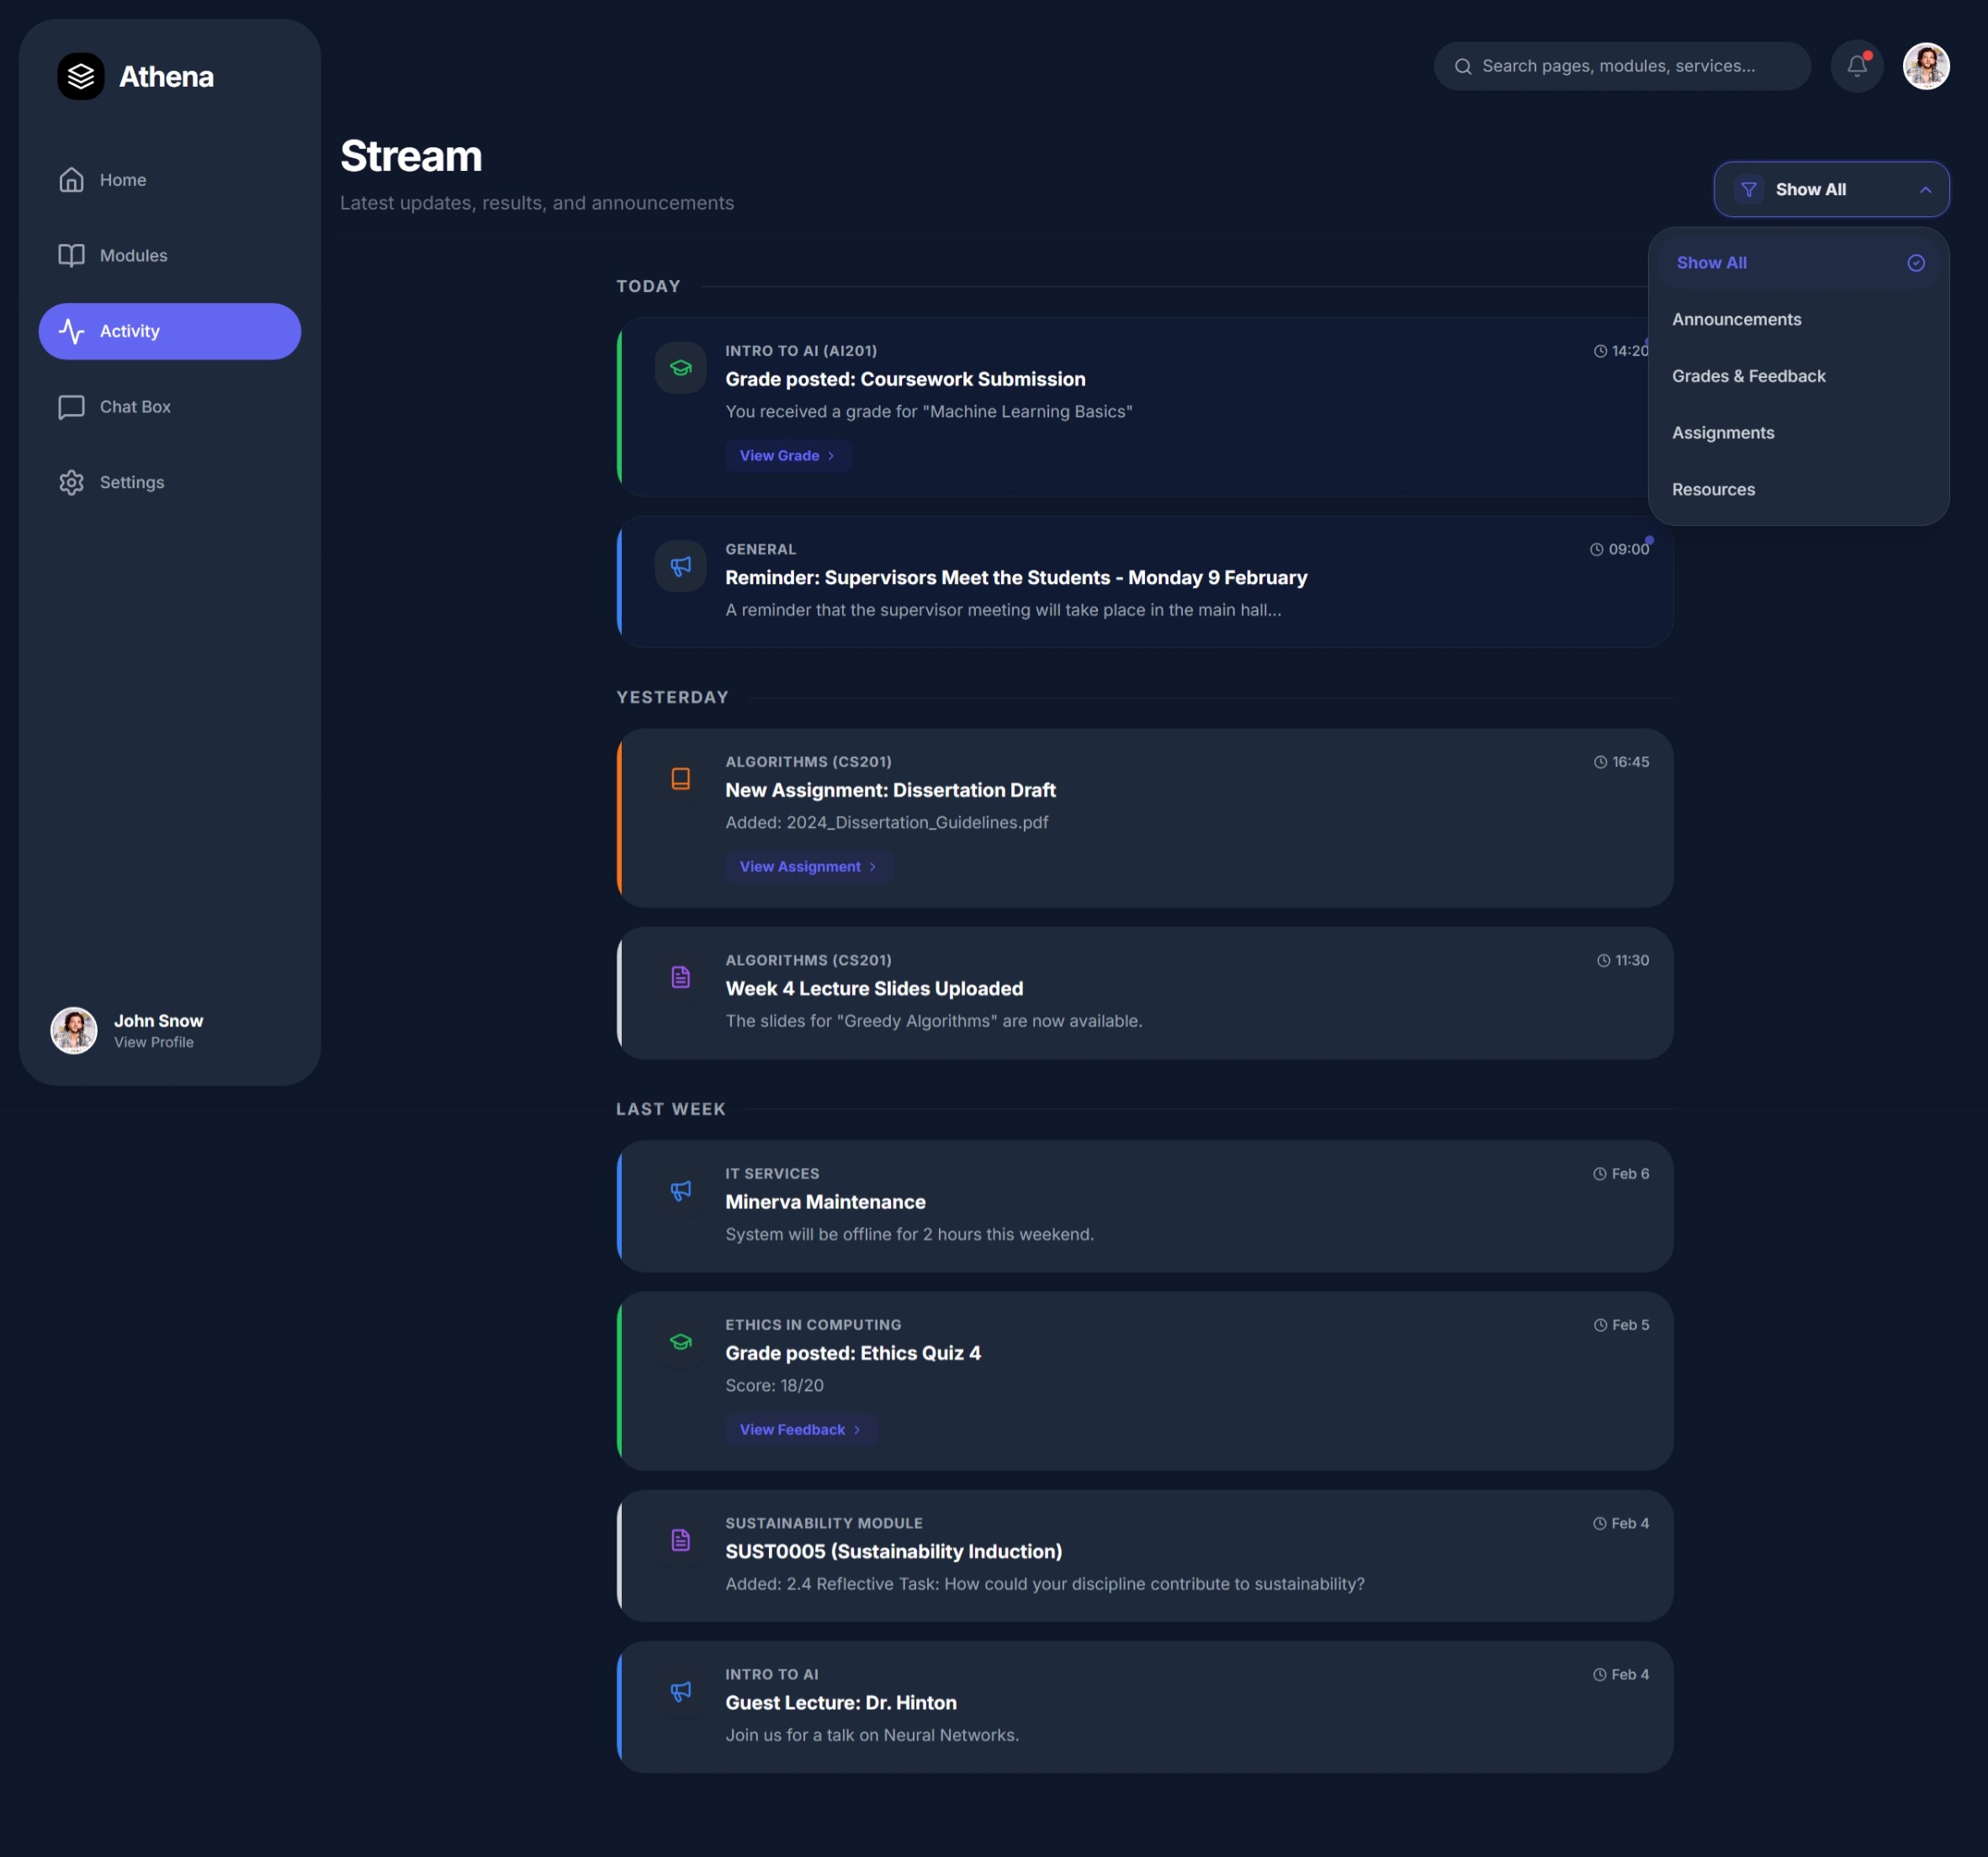Click the megaphone icon on Supervisors reminder
Screen dimensions: 1988x1857
pyautogui.click(x=680, y=566)
